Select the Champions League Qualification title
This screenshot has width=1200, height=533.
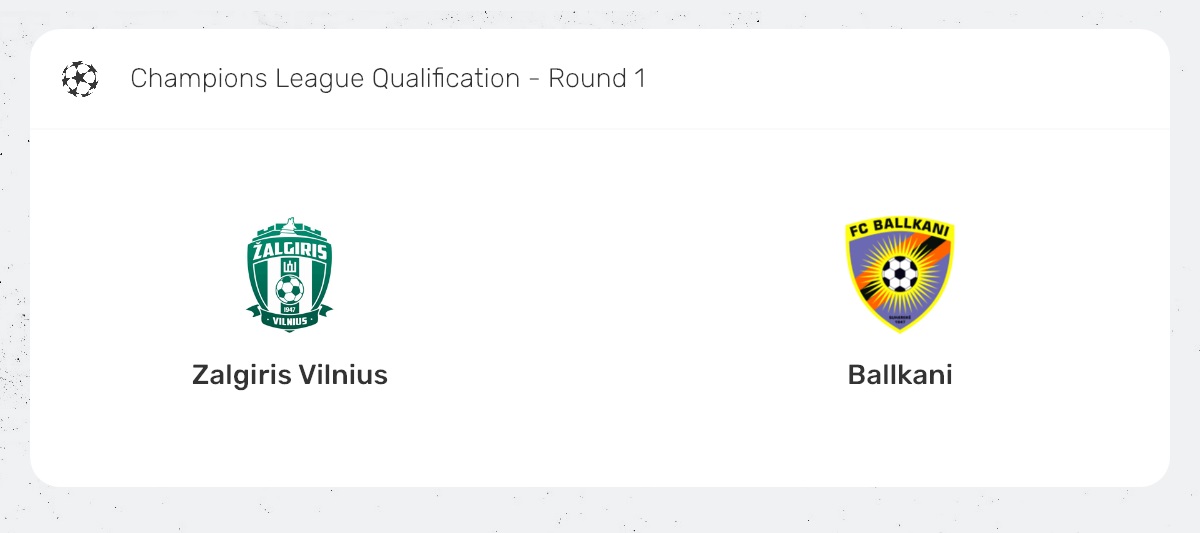pyautogui.click(x=387, y=79)
